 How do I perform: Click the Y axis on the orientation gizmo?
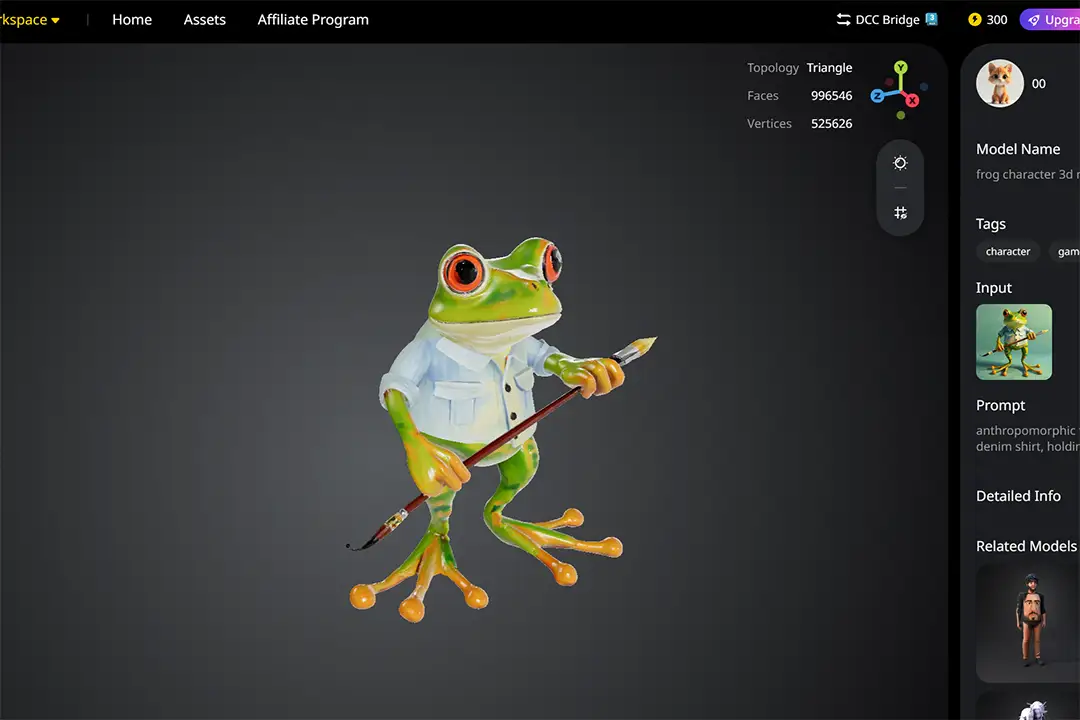click(x=899, y=66)
